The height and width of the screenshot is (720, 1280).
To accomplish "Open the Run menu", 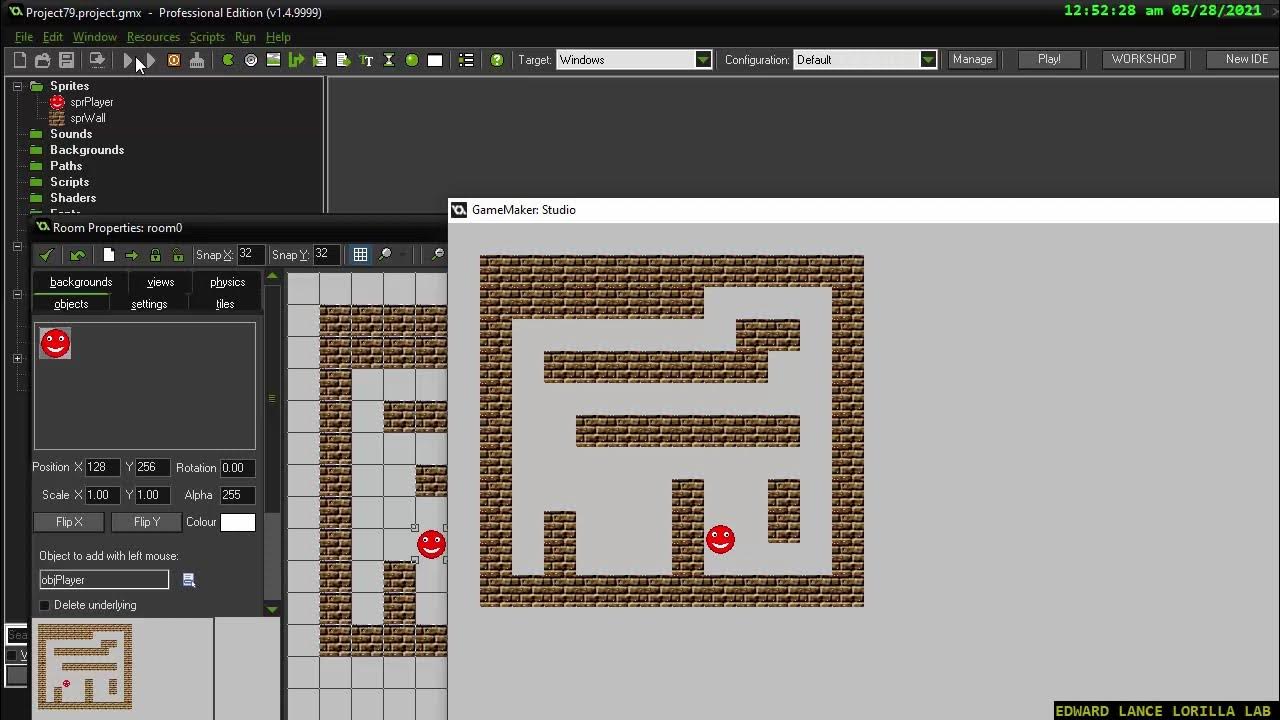I will coord(245,37).
